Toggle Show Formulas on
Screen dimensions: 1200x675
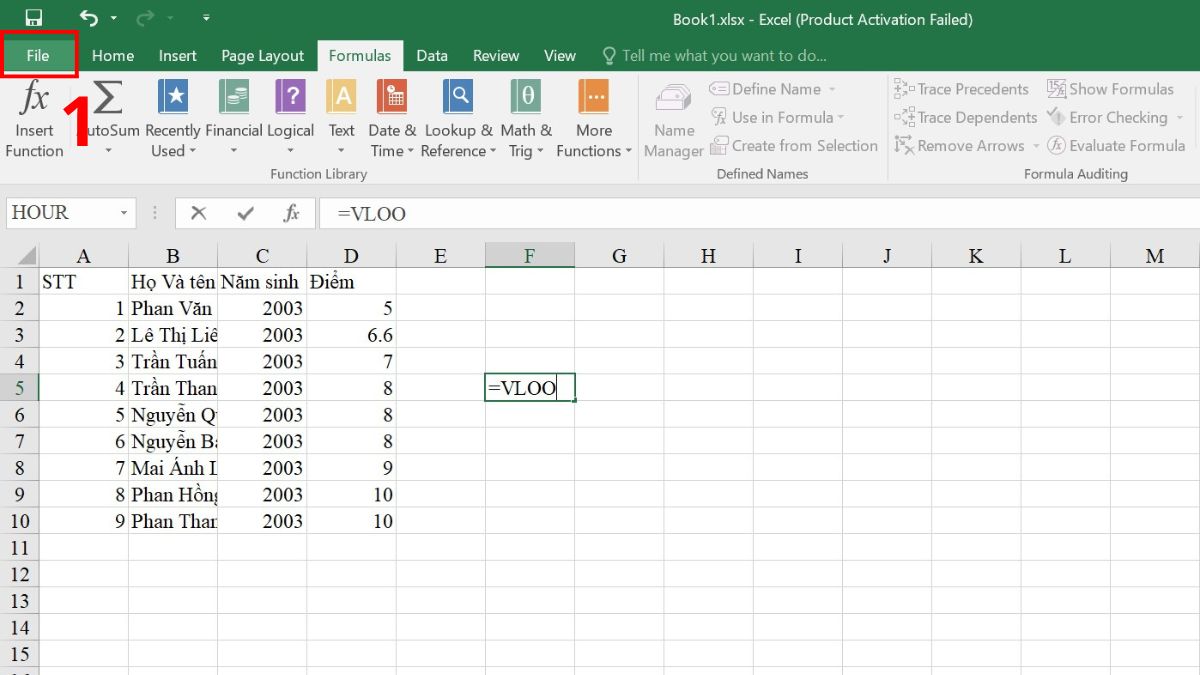pos(1110,89)
